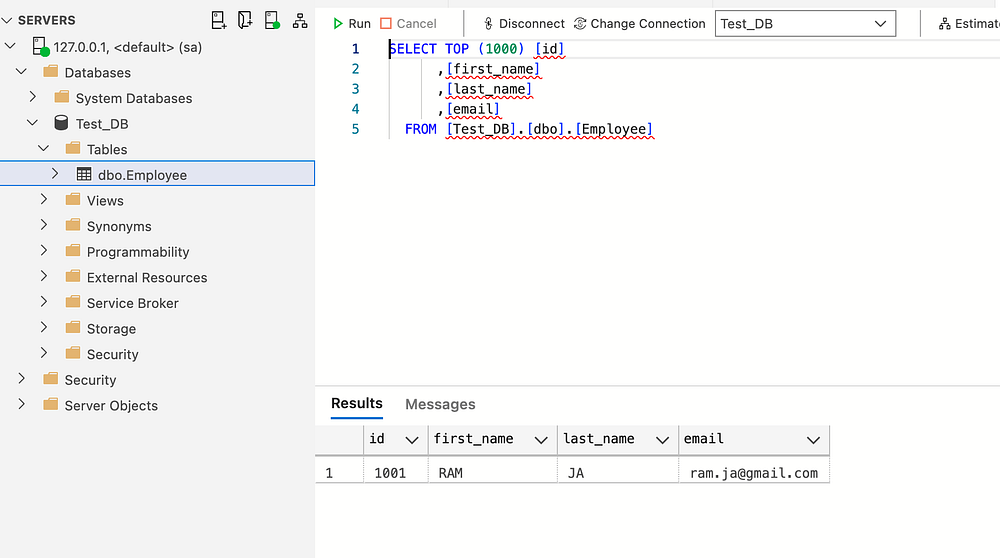
Task: Open the first_name column filter dropdown
Action: coord(541,439)
